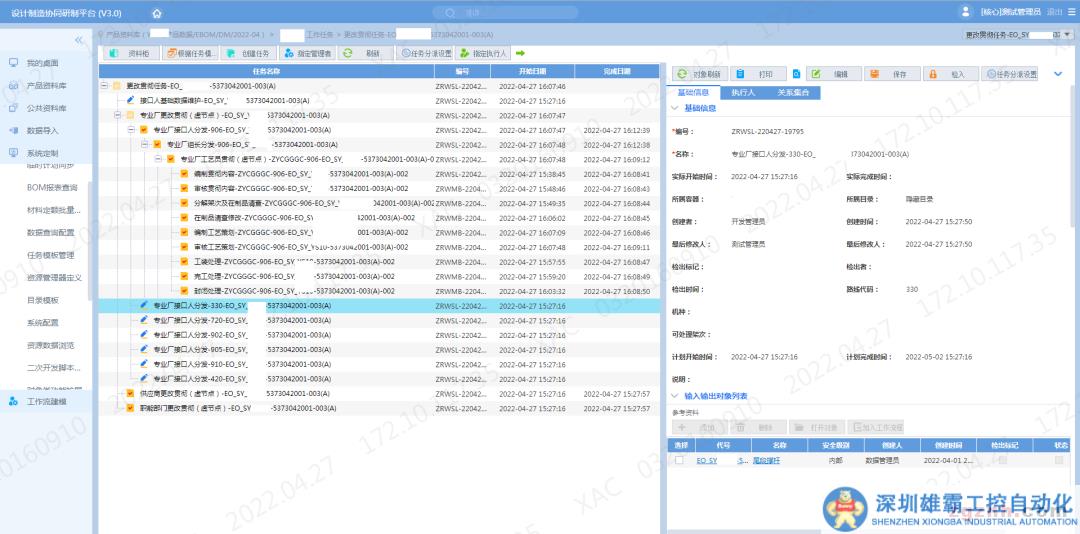Tick the 选择 checkbox in reference table row

point(680,460)
